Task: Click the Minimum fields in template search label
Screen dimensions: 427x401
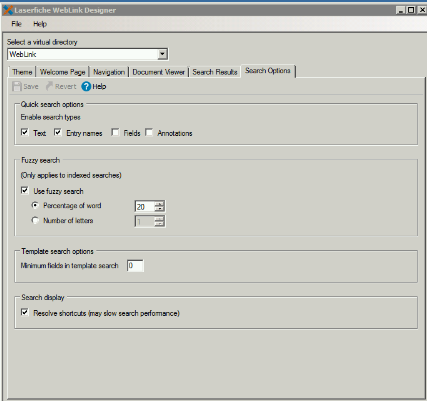Action: (70, 266)
